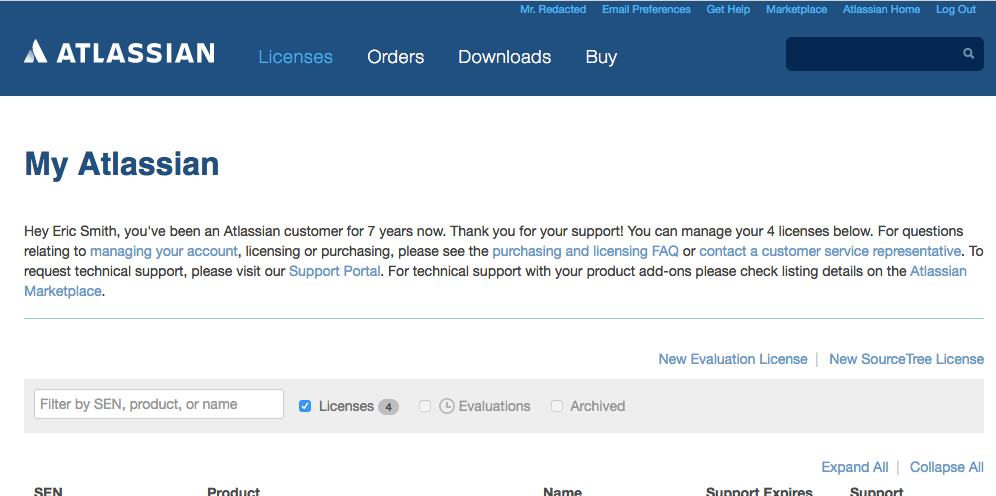
Task: Open the Downloads tab
Action: 504,57
